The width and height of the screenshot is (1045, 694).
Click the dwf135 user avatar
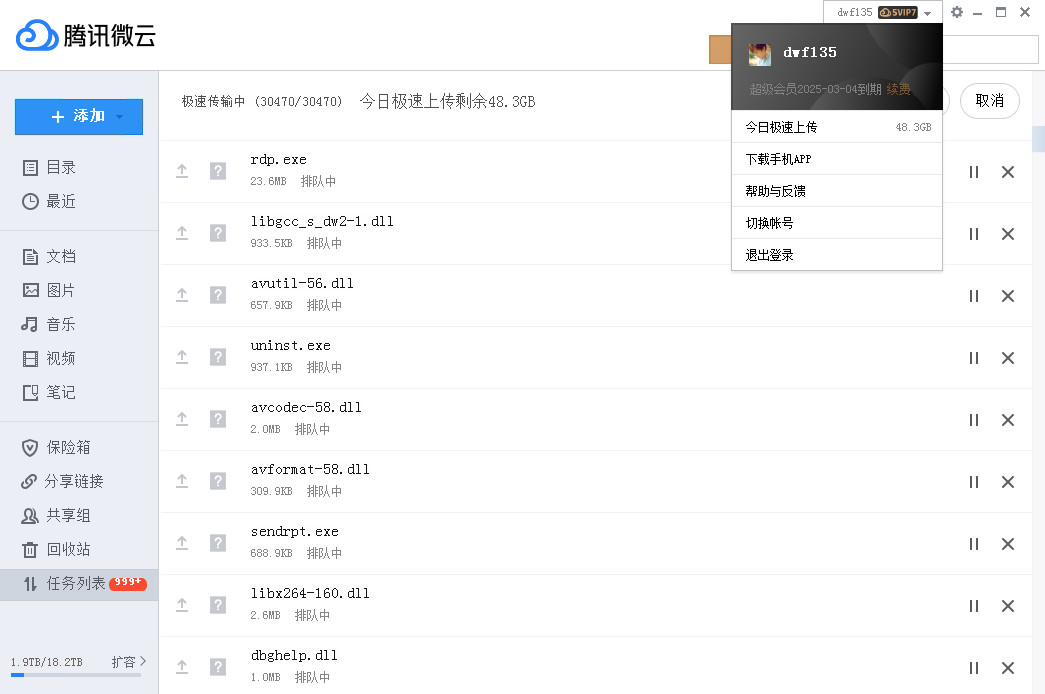point(759,55)
